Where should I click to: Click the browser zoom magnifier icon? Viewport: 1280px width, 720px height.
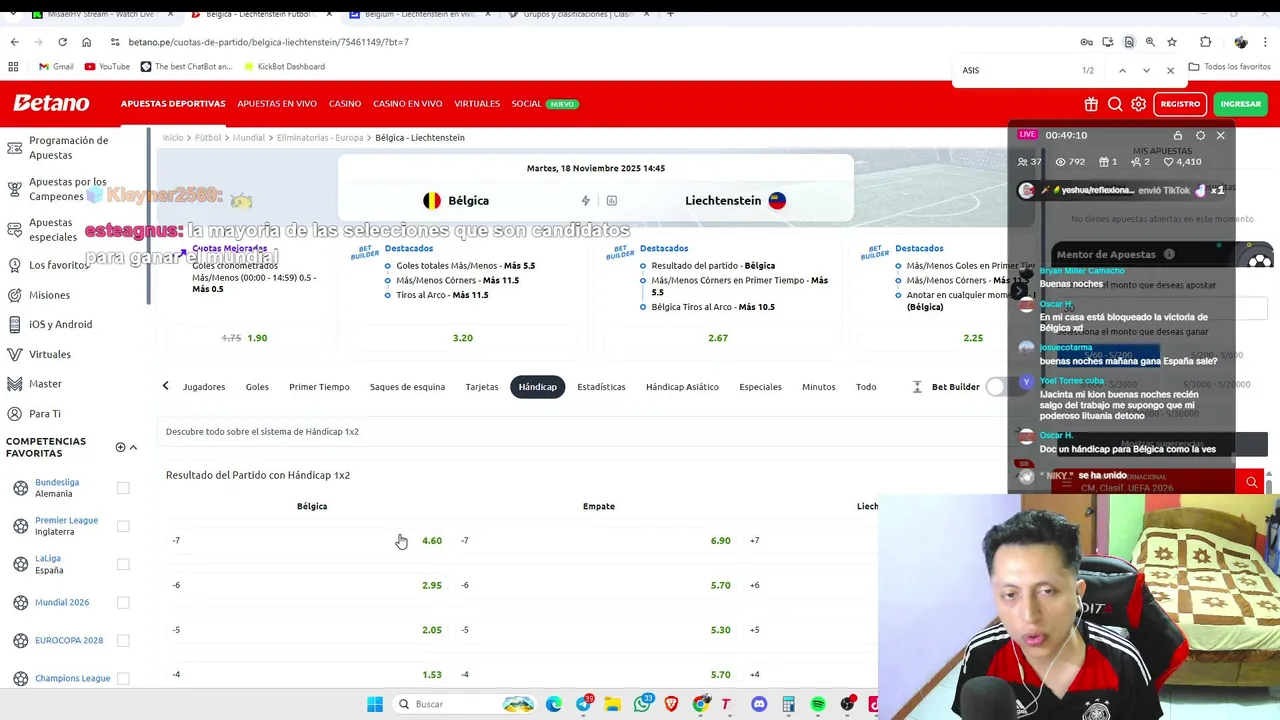[x=1150, y=42]
